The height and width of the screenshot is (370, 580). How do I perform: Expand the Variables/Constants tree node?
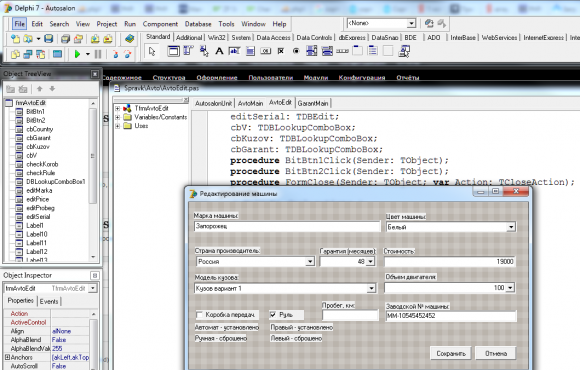click(118, 117)
